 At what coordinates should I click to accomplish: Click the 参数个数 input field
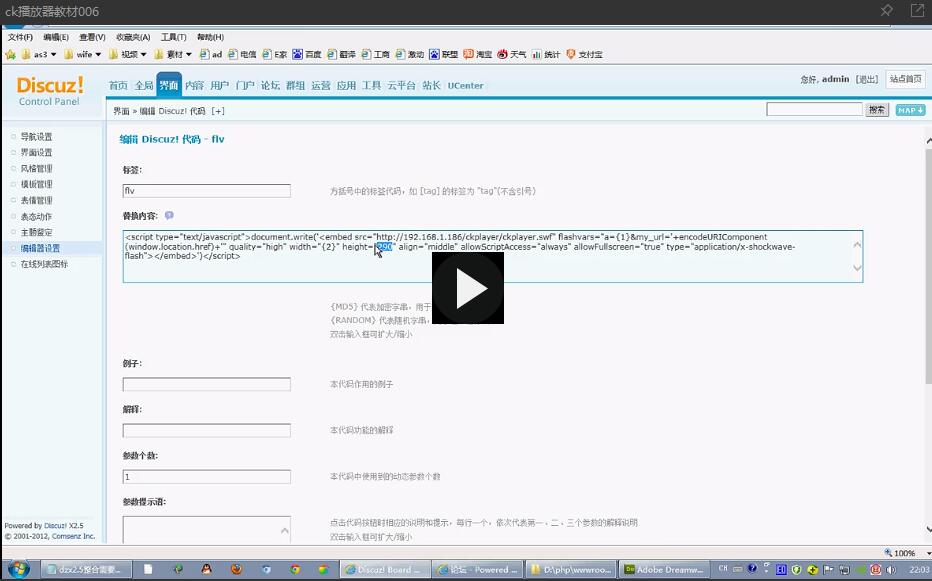click(x=206, y=476)
